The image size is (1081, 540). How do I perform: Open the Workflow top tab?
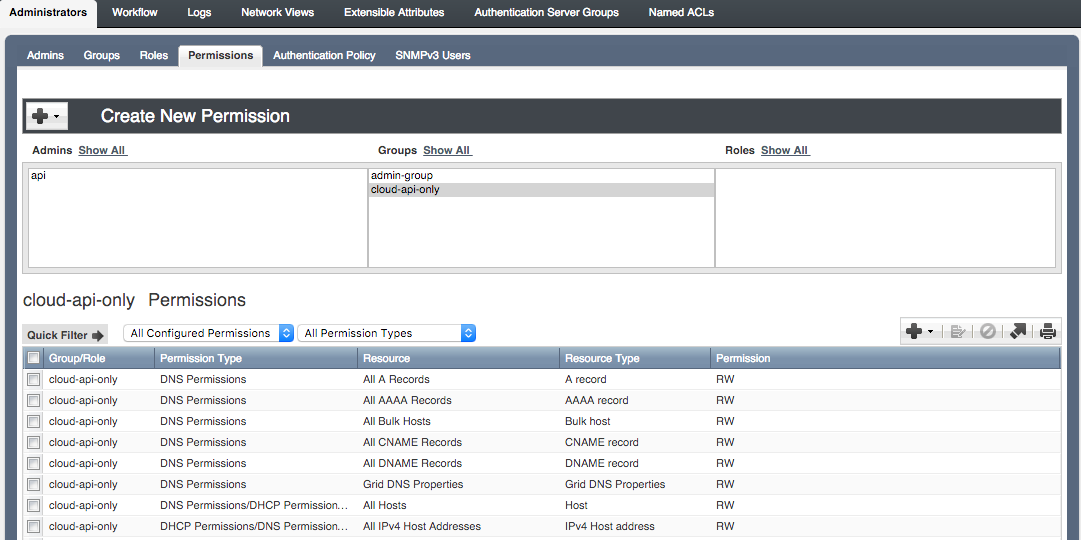point(134,12)
